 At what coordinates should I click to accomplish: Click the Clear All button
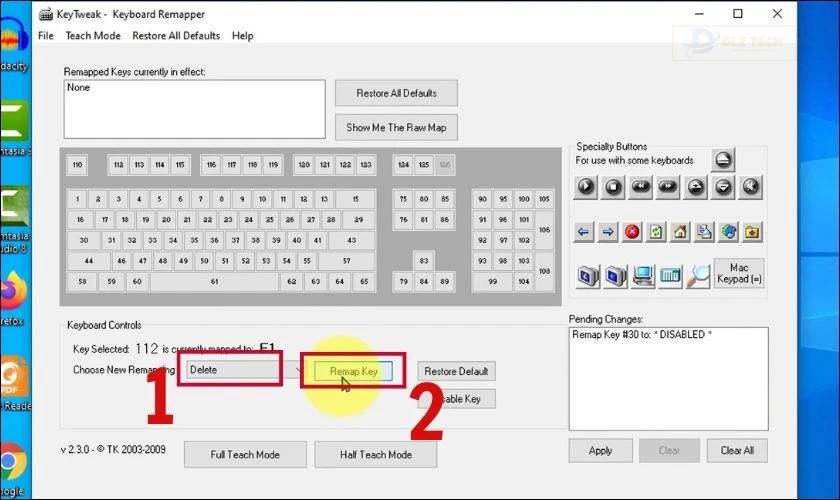(737, 451)
